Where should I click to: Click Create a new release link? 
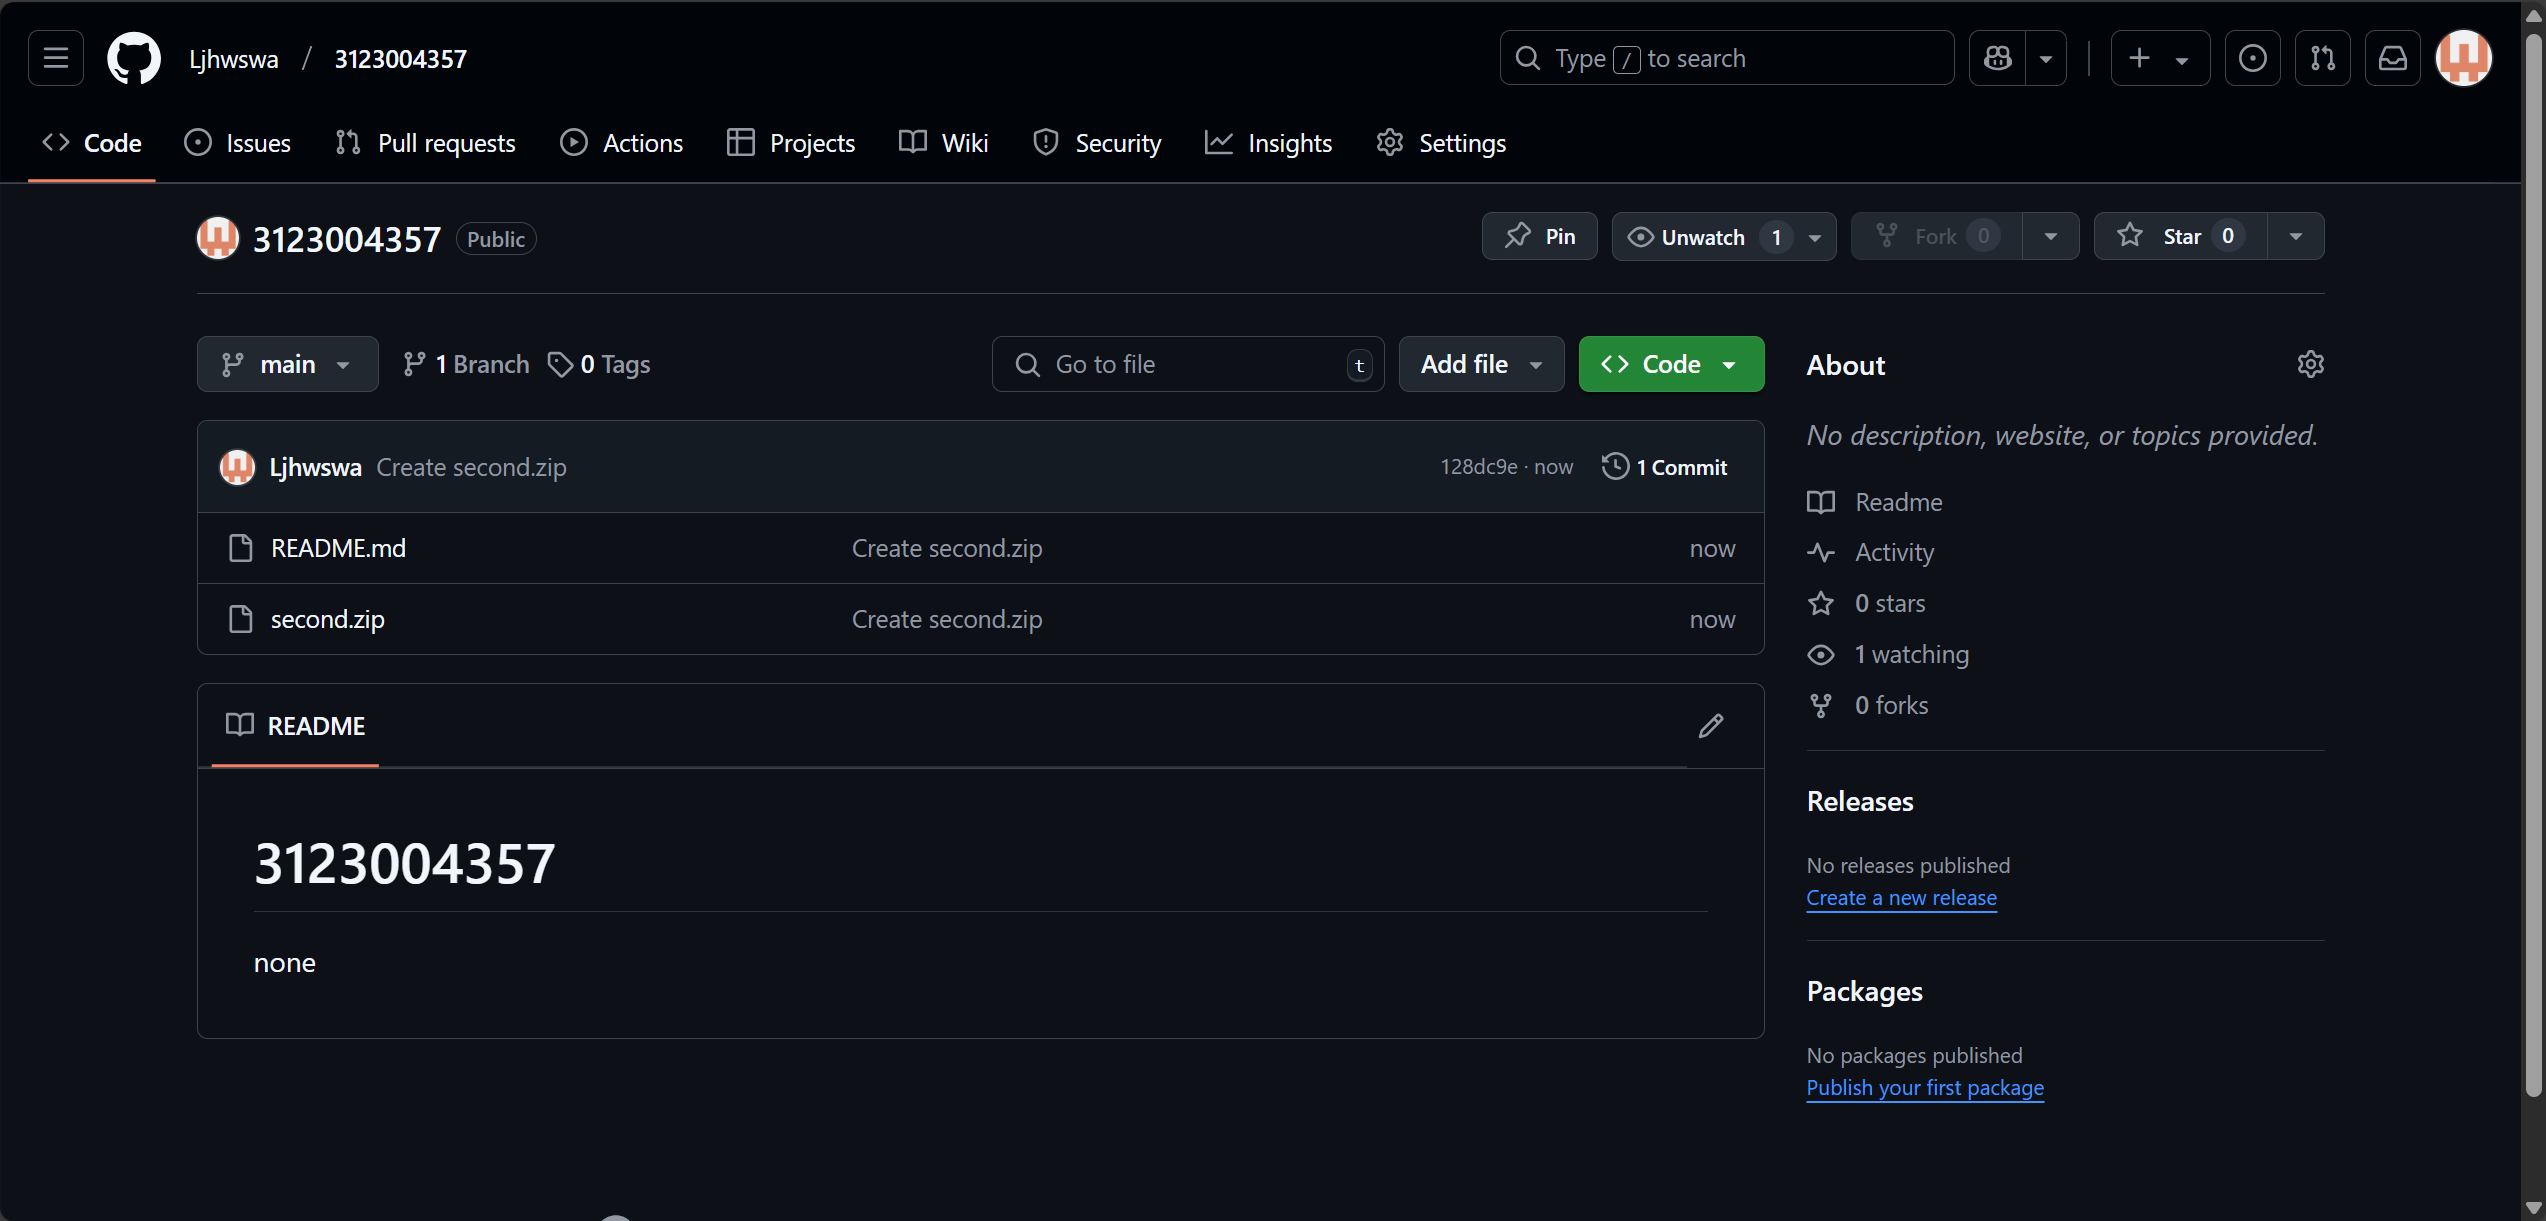coord(1901,898)
